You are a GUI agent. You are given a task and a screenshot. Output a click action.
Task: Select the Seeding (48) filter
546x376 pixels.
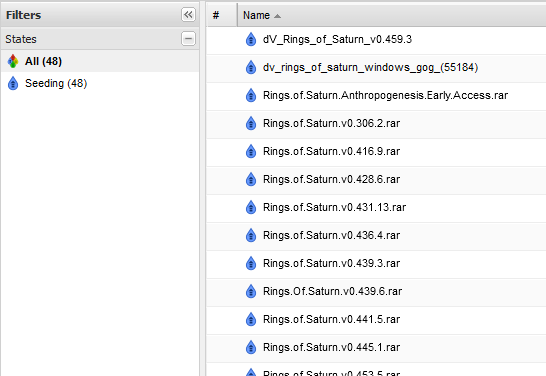click(100, 84)
